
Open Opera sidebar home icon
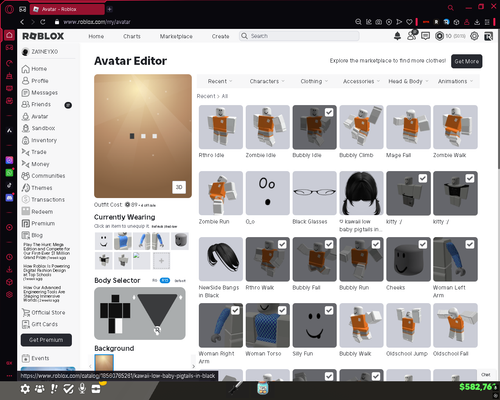click(x=9, y=35)
